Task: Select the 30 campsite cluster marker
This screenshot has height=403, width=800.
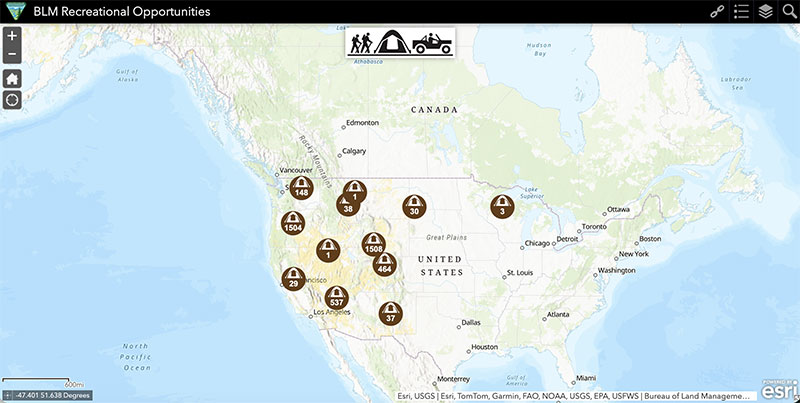Action: point(414,207)
